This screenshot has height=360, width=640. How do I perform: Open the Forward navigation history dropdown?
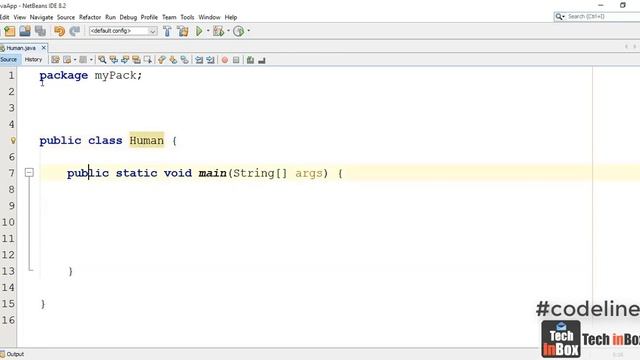tap(91, 60)
